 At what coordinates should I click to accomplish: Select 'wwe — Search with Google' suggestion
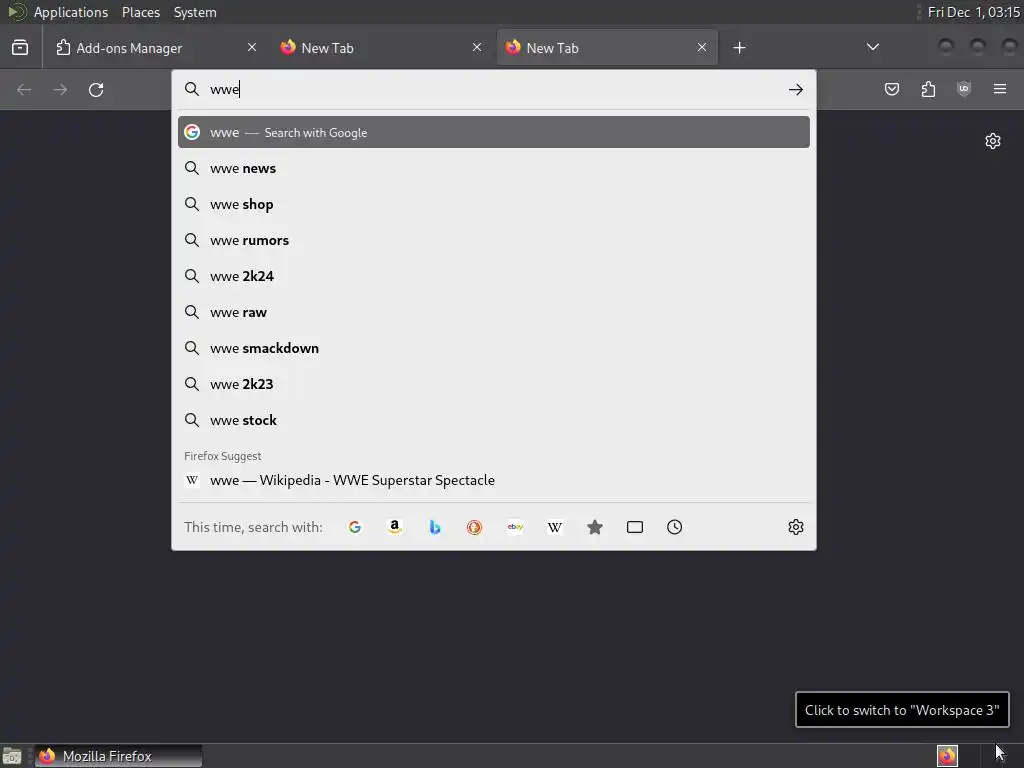coord(494,132)
